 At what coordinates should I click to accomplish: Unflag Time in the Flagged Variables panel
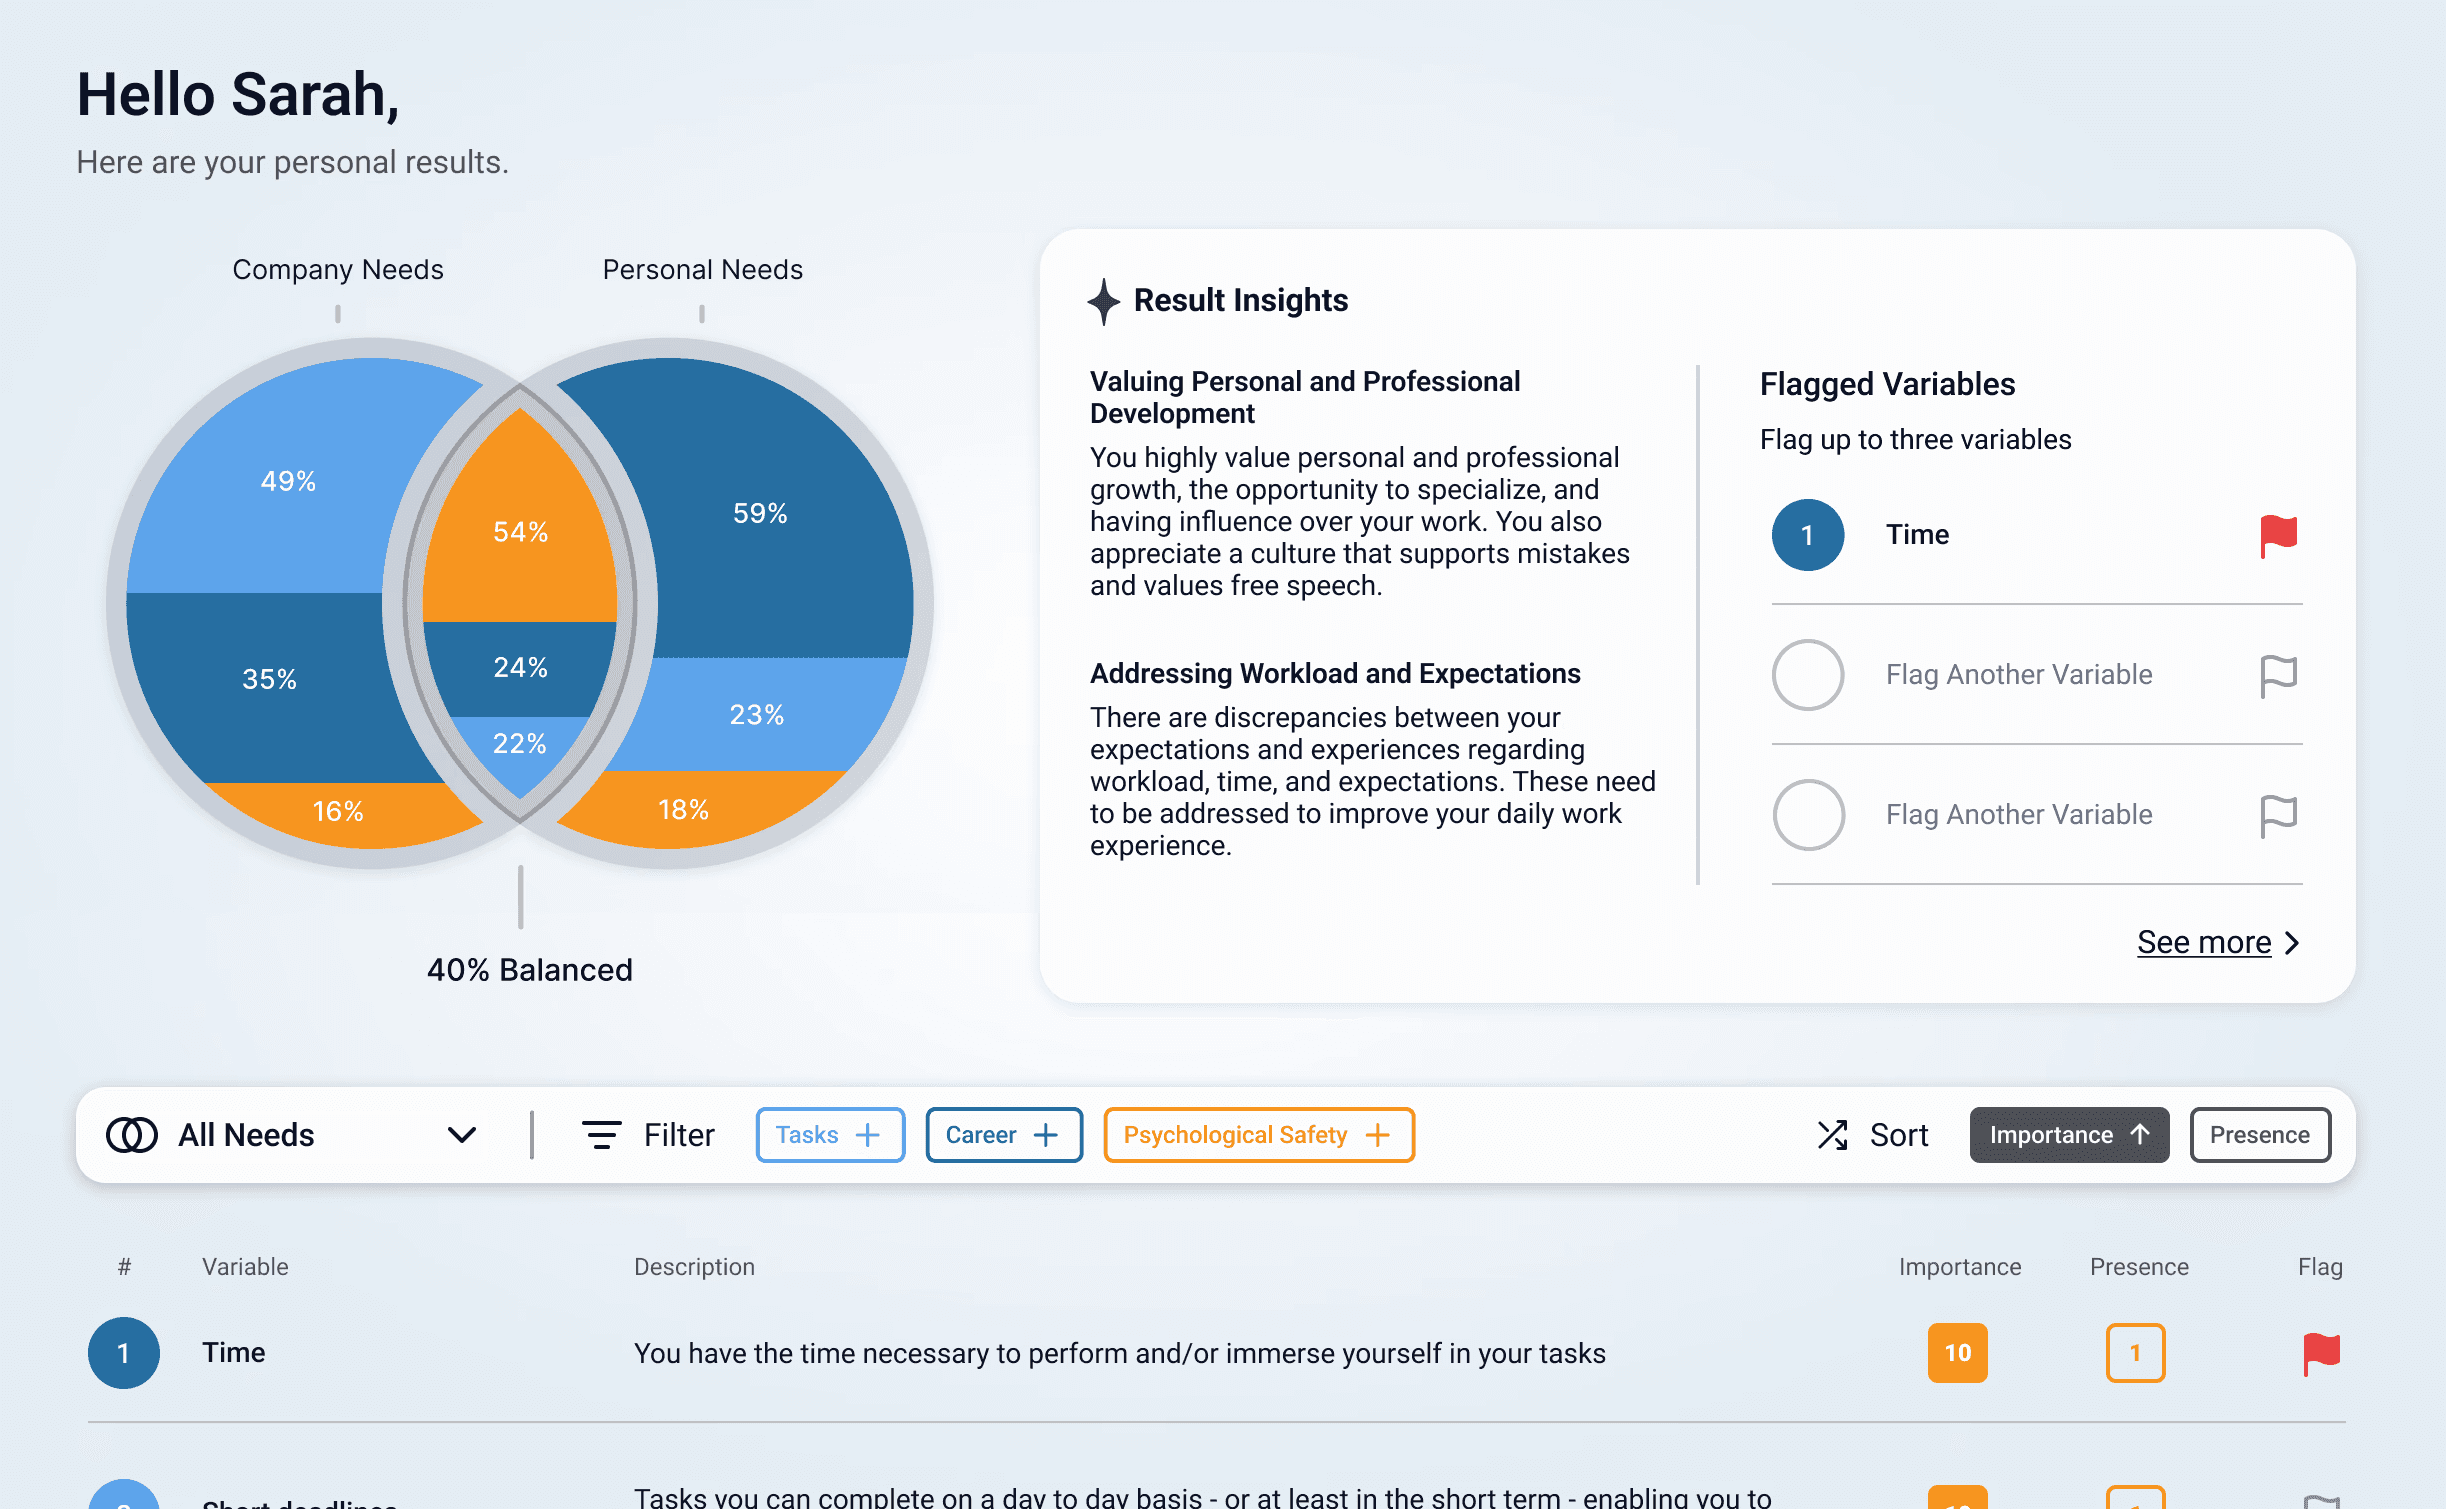click(x=2278, y=536)
